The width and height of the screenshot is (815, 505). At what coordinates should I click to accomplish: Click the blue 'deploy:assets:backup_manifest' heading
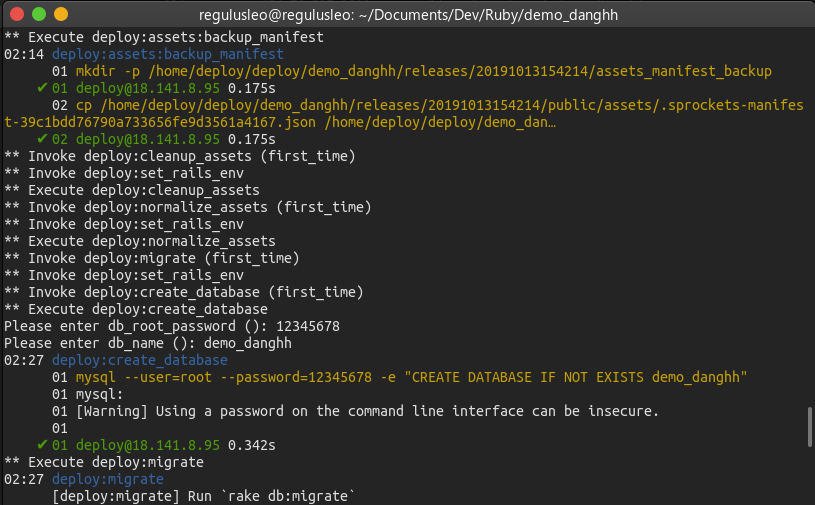pos(168,54)
